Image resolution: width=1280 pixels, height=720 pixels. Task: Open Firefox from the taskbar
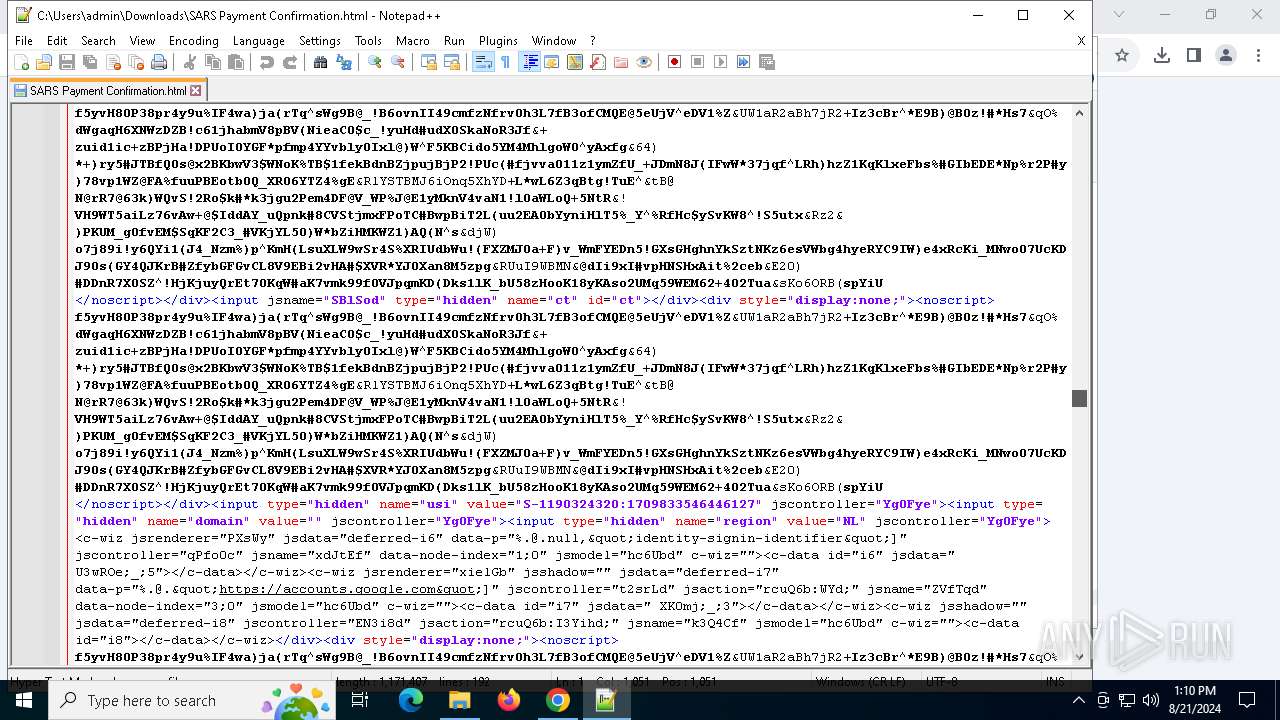point(509,700)
